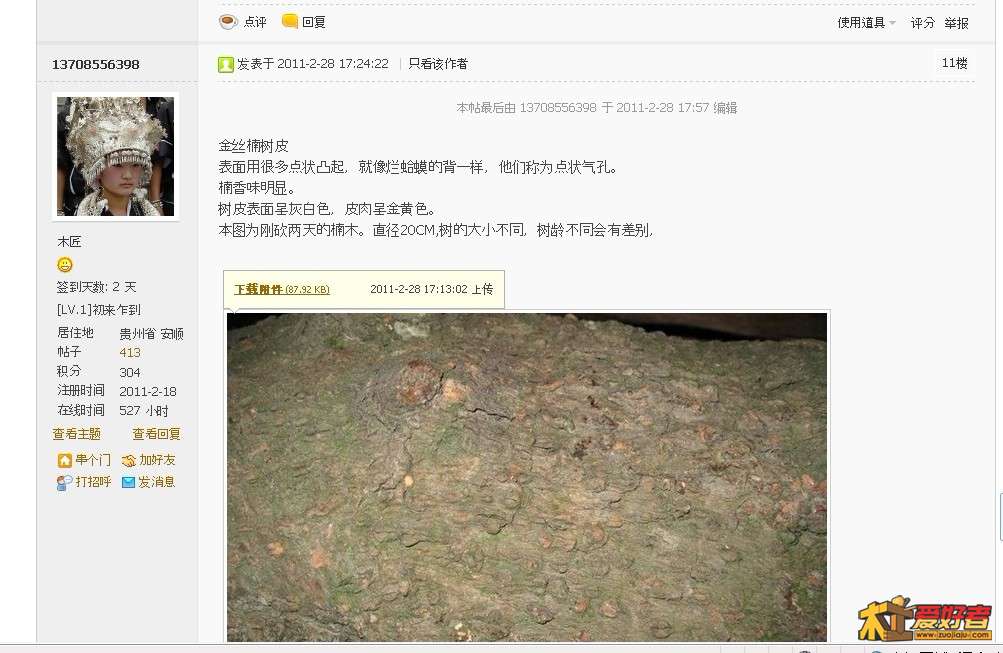The image size is (1003, 653).
Task: Expand the 使用道具 dropdown
Action: coord(866,23)
